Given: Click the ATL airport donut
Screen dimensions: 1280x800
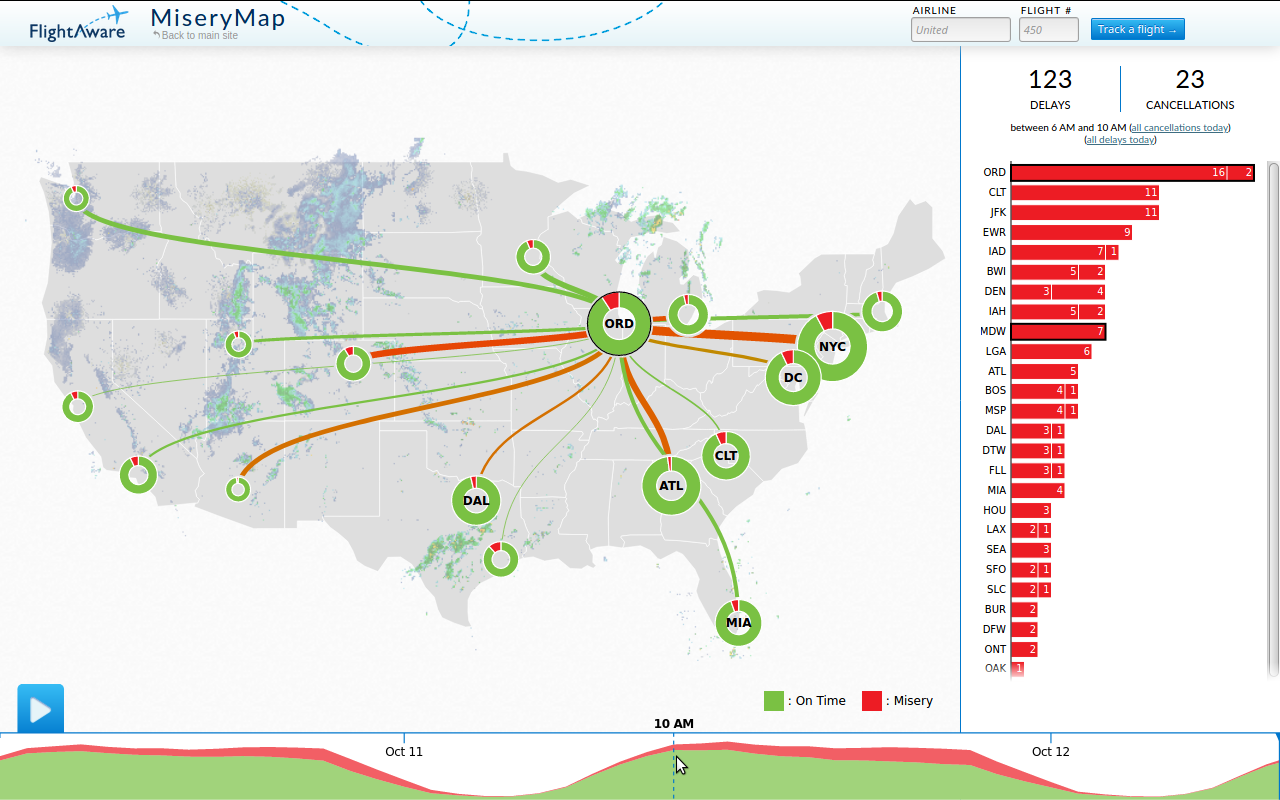Looking at the screenshot, I should point(671,486).
